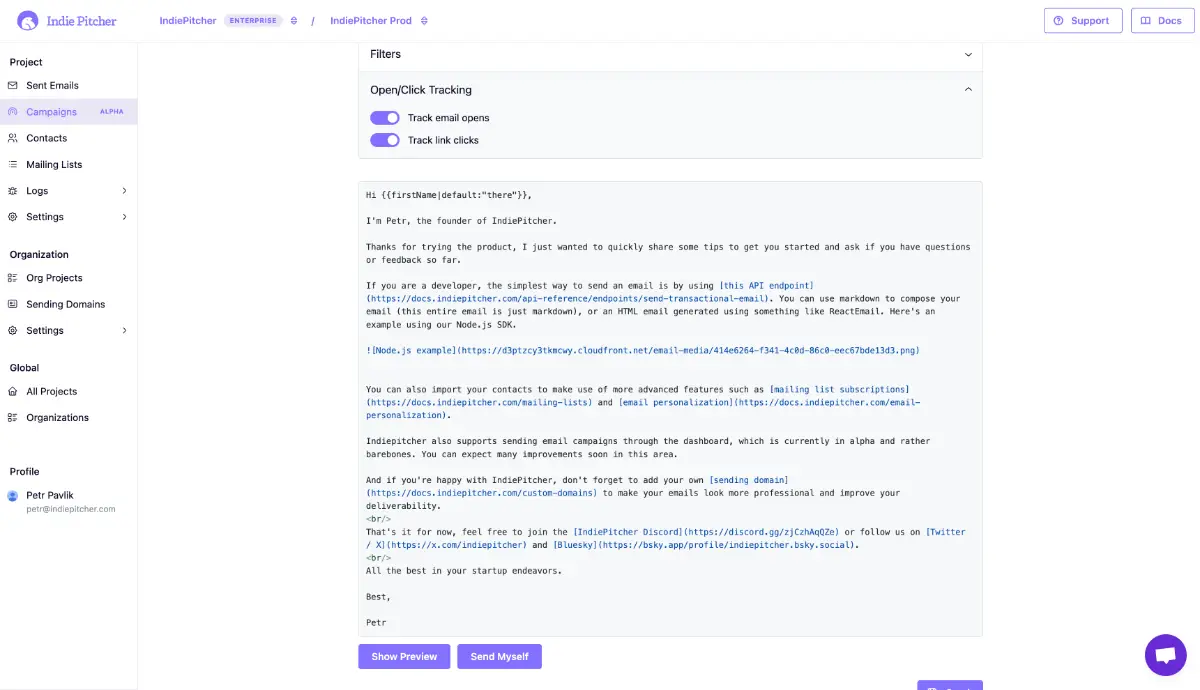This screenshot has width=1200, height=690.
Task: Click the Logs gear icon in sidebar
Action: pos(13,191)
